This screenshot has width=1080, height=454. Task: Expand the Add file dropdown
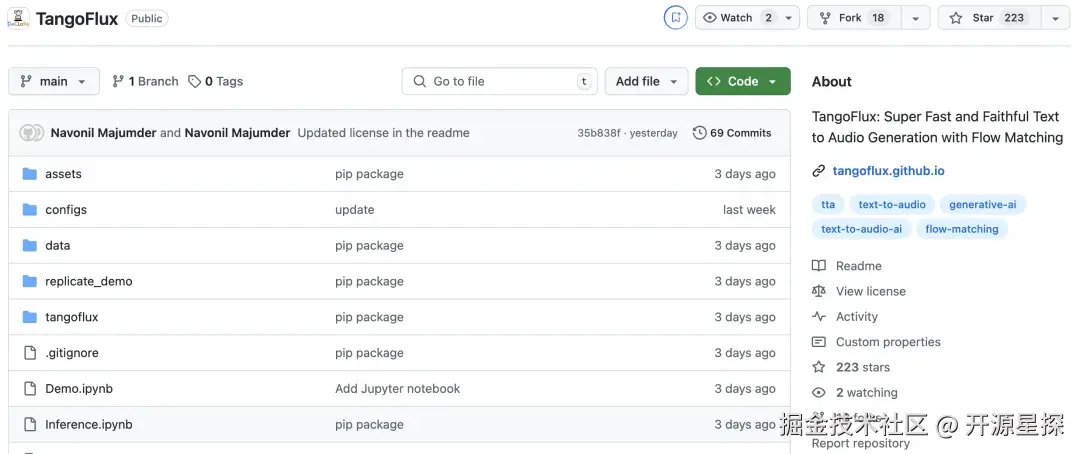pyautogui.click(x=646, y=81)
